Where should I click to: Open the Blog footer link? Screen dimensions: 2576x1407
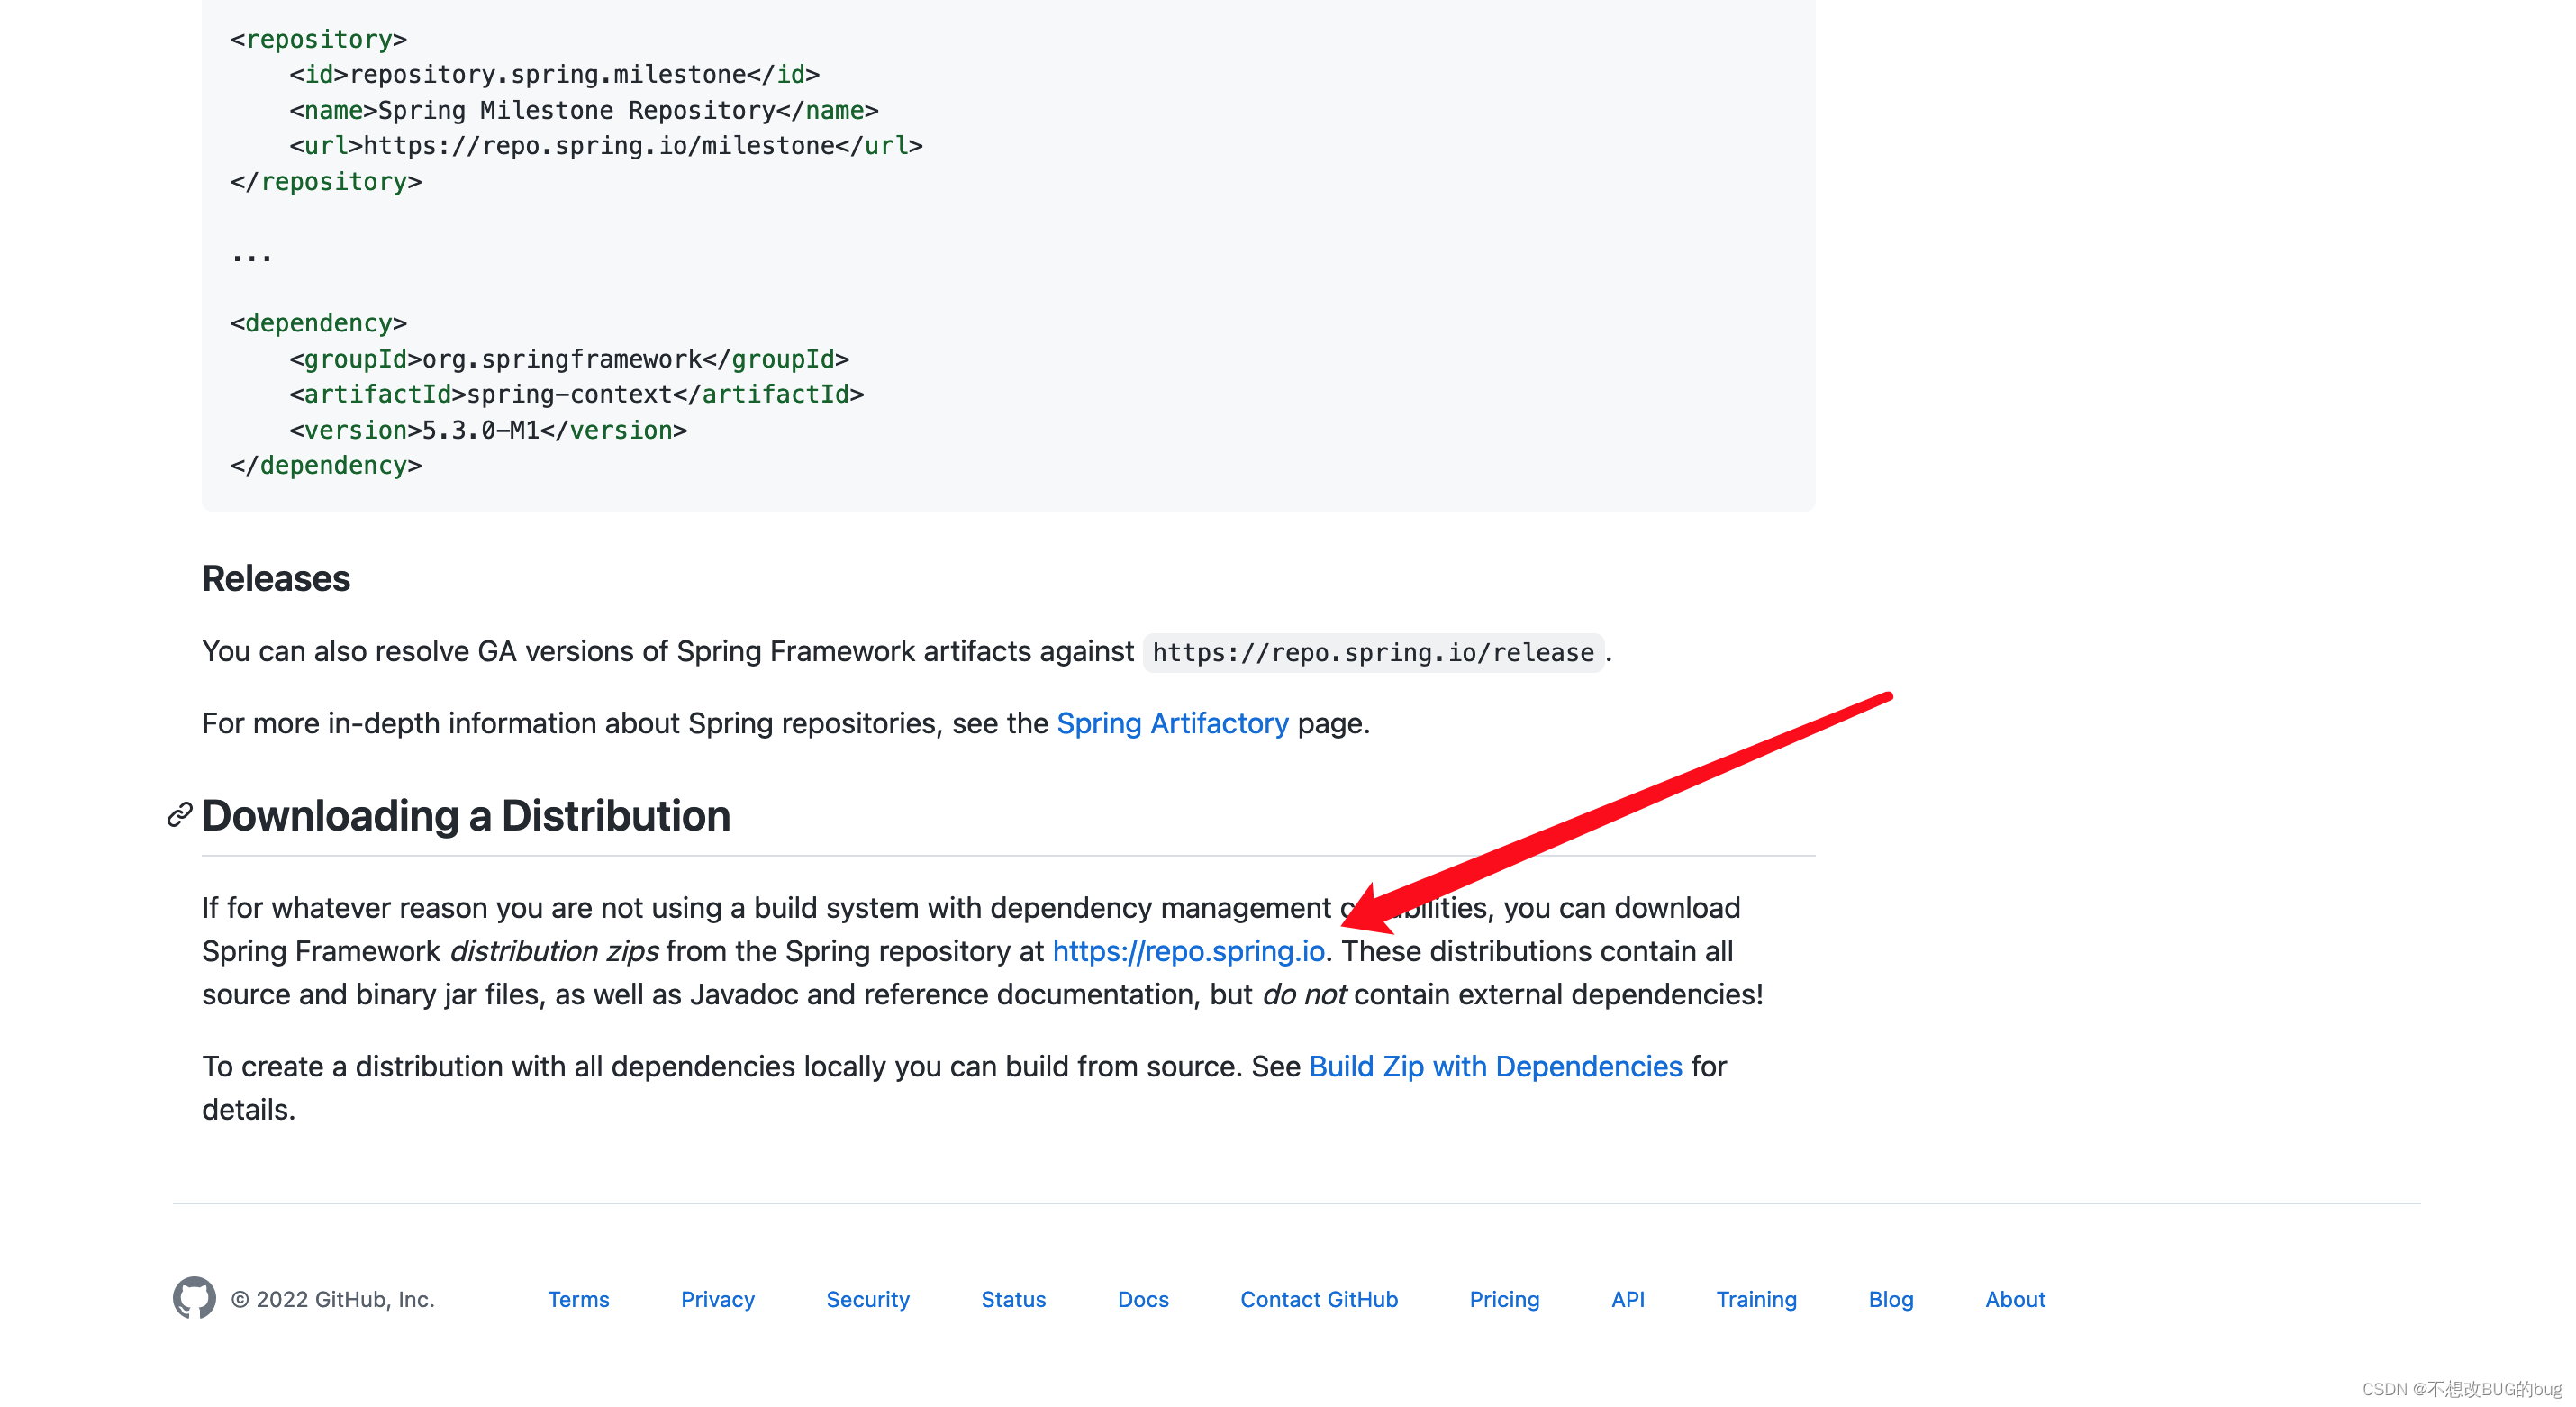coord(1890,1299)
